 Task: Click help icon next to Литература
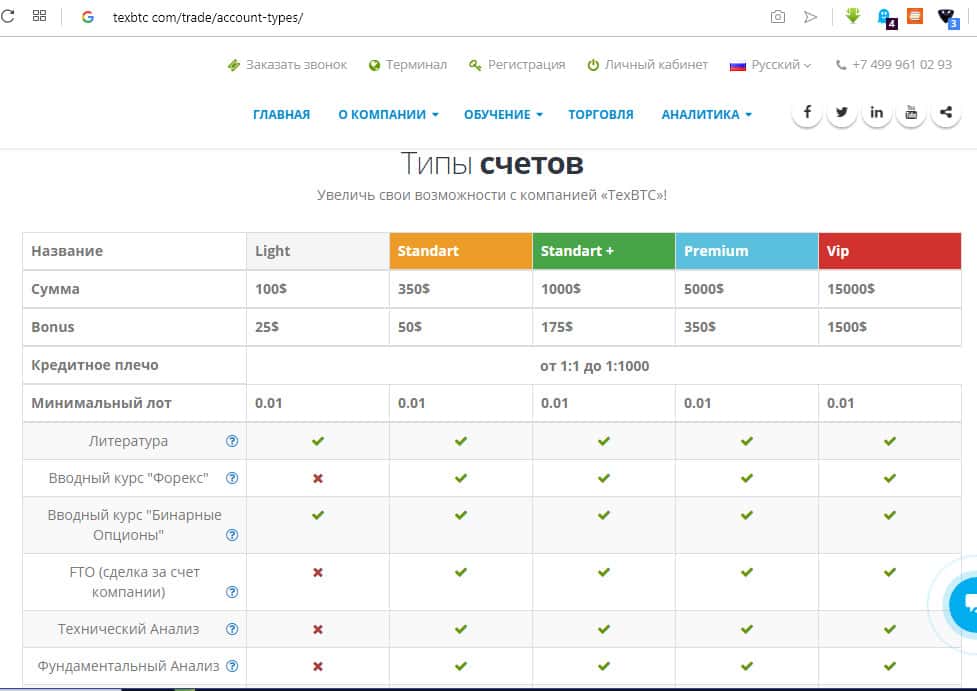232,441
